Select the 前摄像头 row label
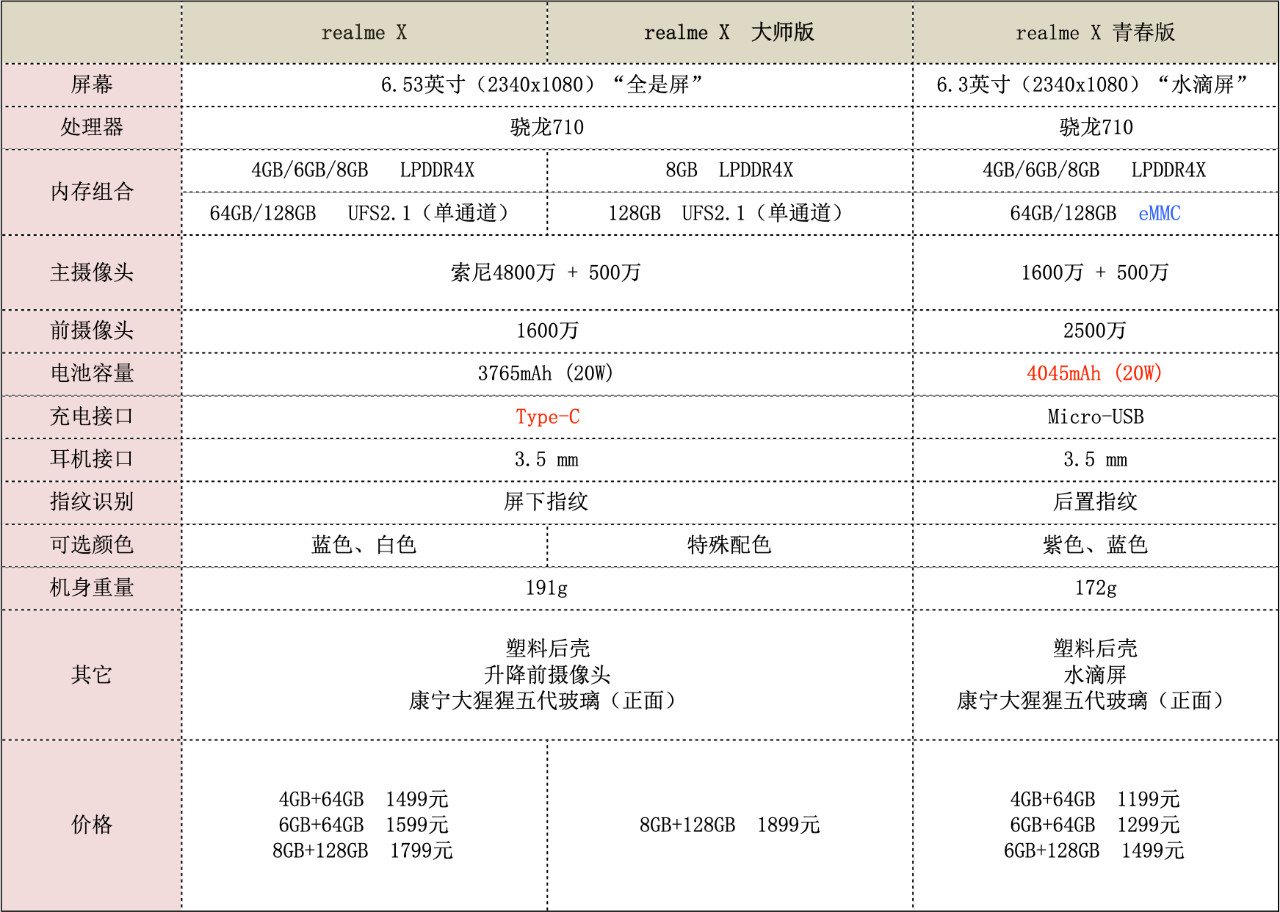 pos(90,331)
